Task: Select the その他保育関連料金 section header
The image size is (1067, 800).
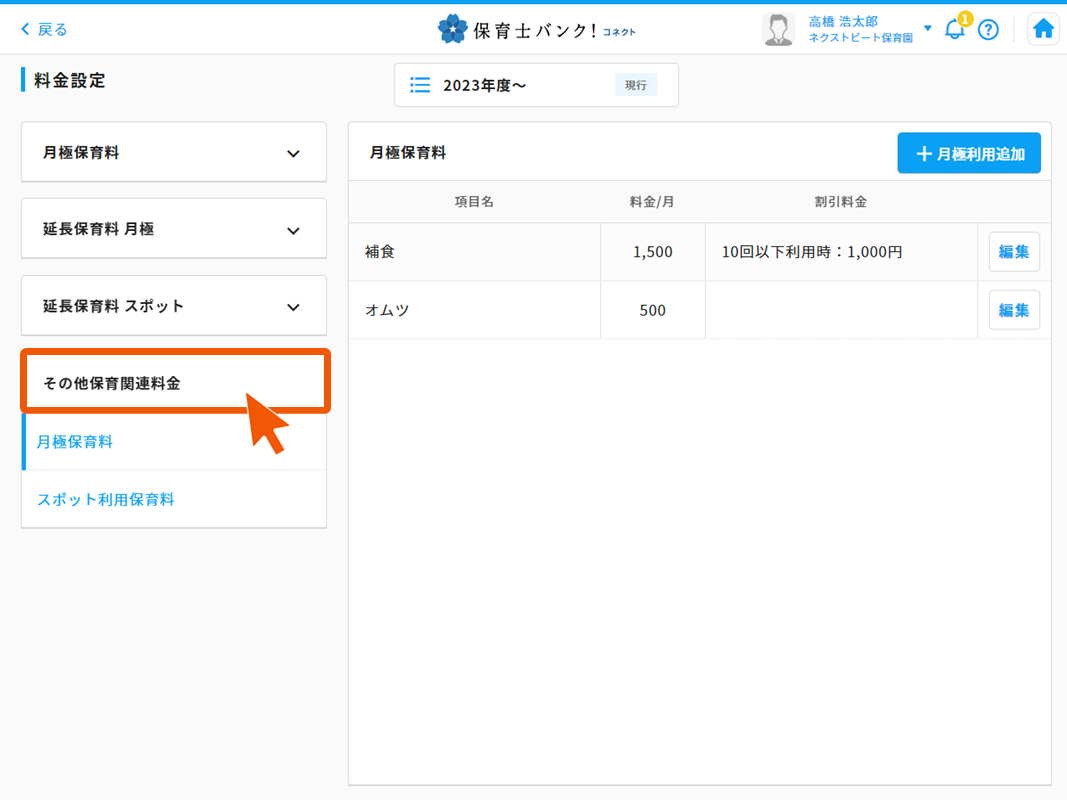Action: point(174,382)
